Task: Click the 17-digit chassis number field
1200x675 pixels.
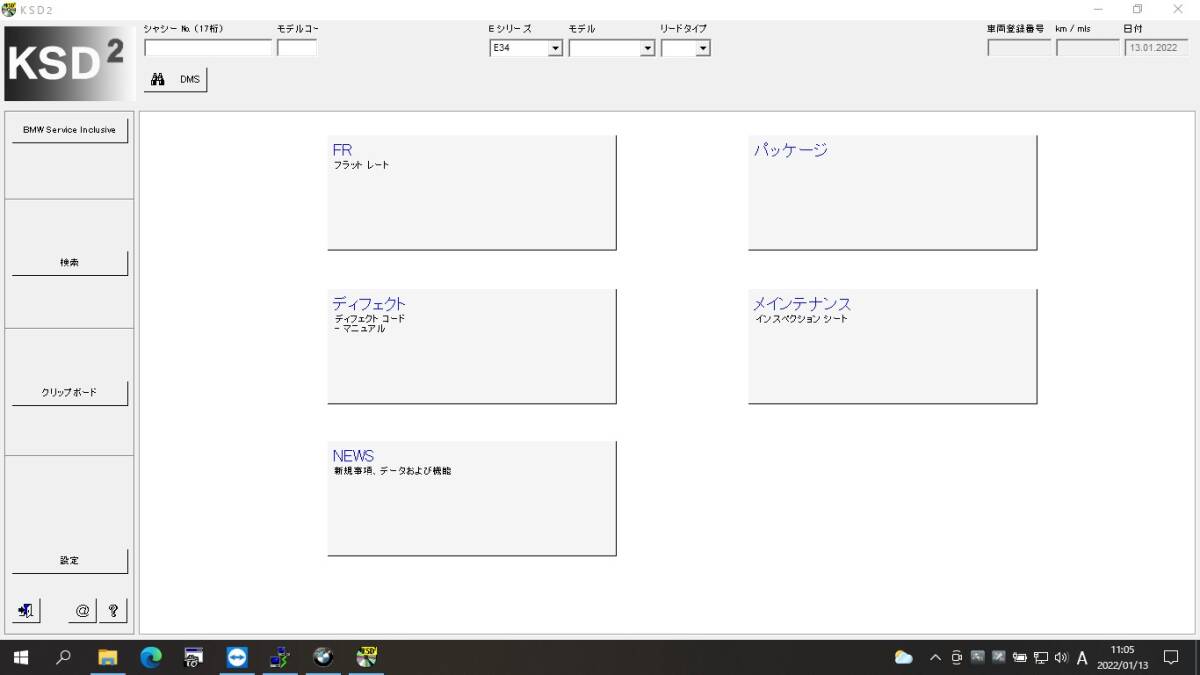Action: pyautogui.click(x=208, y=48)
